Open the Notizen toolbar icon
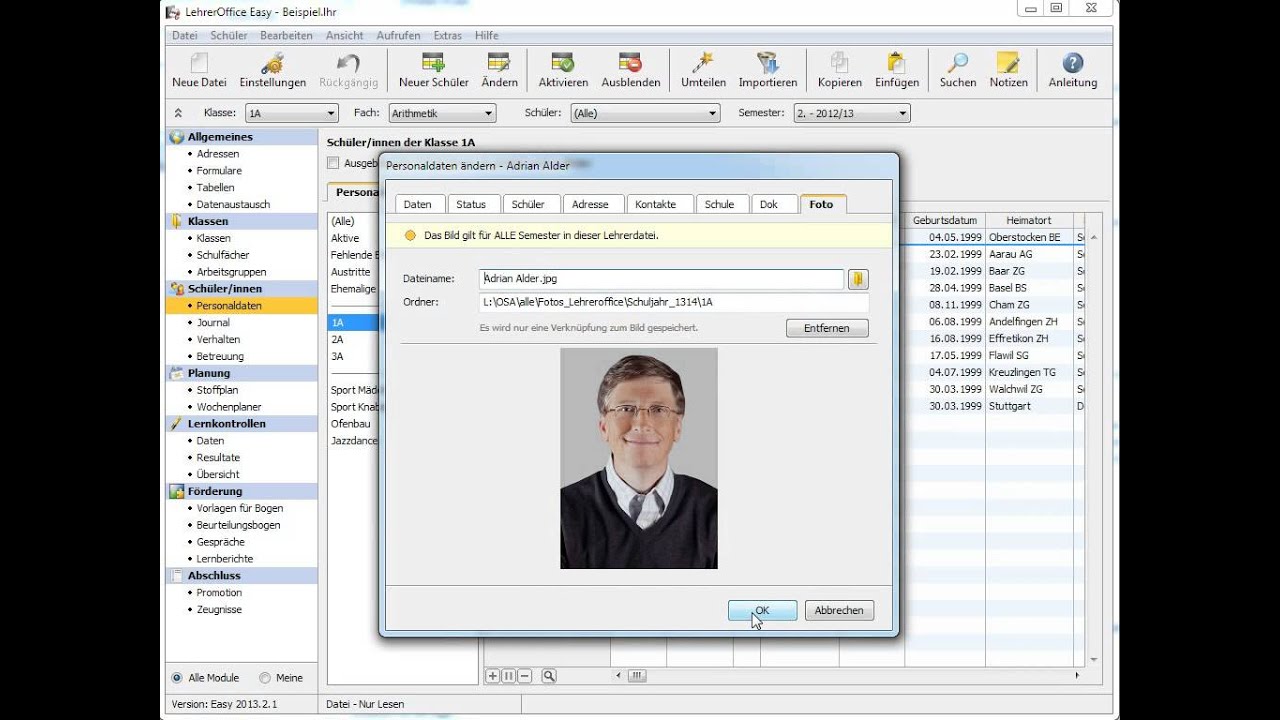1280x720 pixels. [x=1008, y=70]
